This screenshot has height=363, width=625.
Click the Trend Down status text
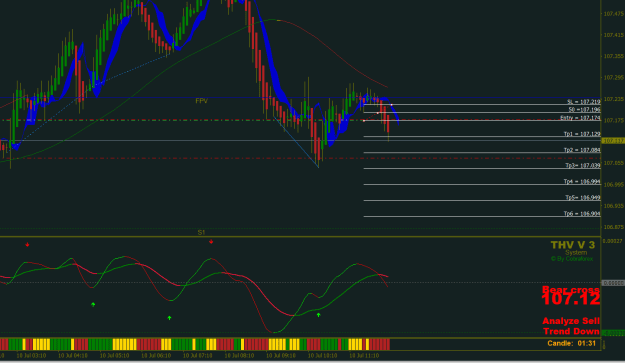(x=571, y=331)
